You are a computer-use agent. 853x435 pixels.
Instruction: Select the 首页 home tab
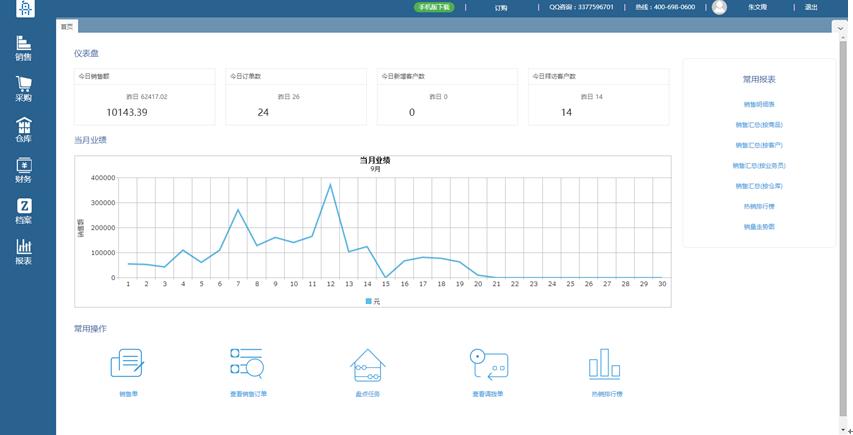click(67, 27)
